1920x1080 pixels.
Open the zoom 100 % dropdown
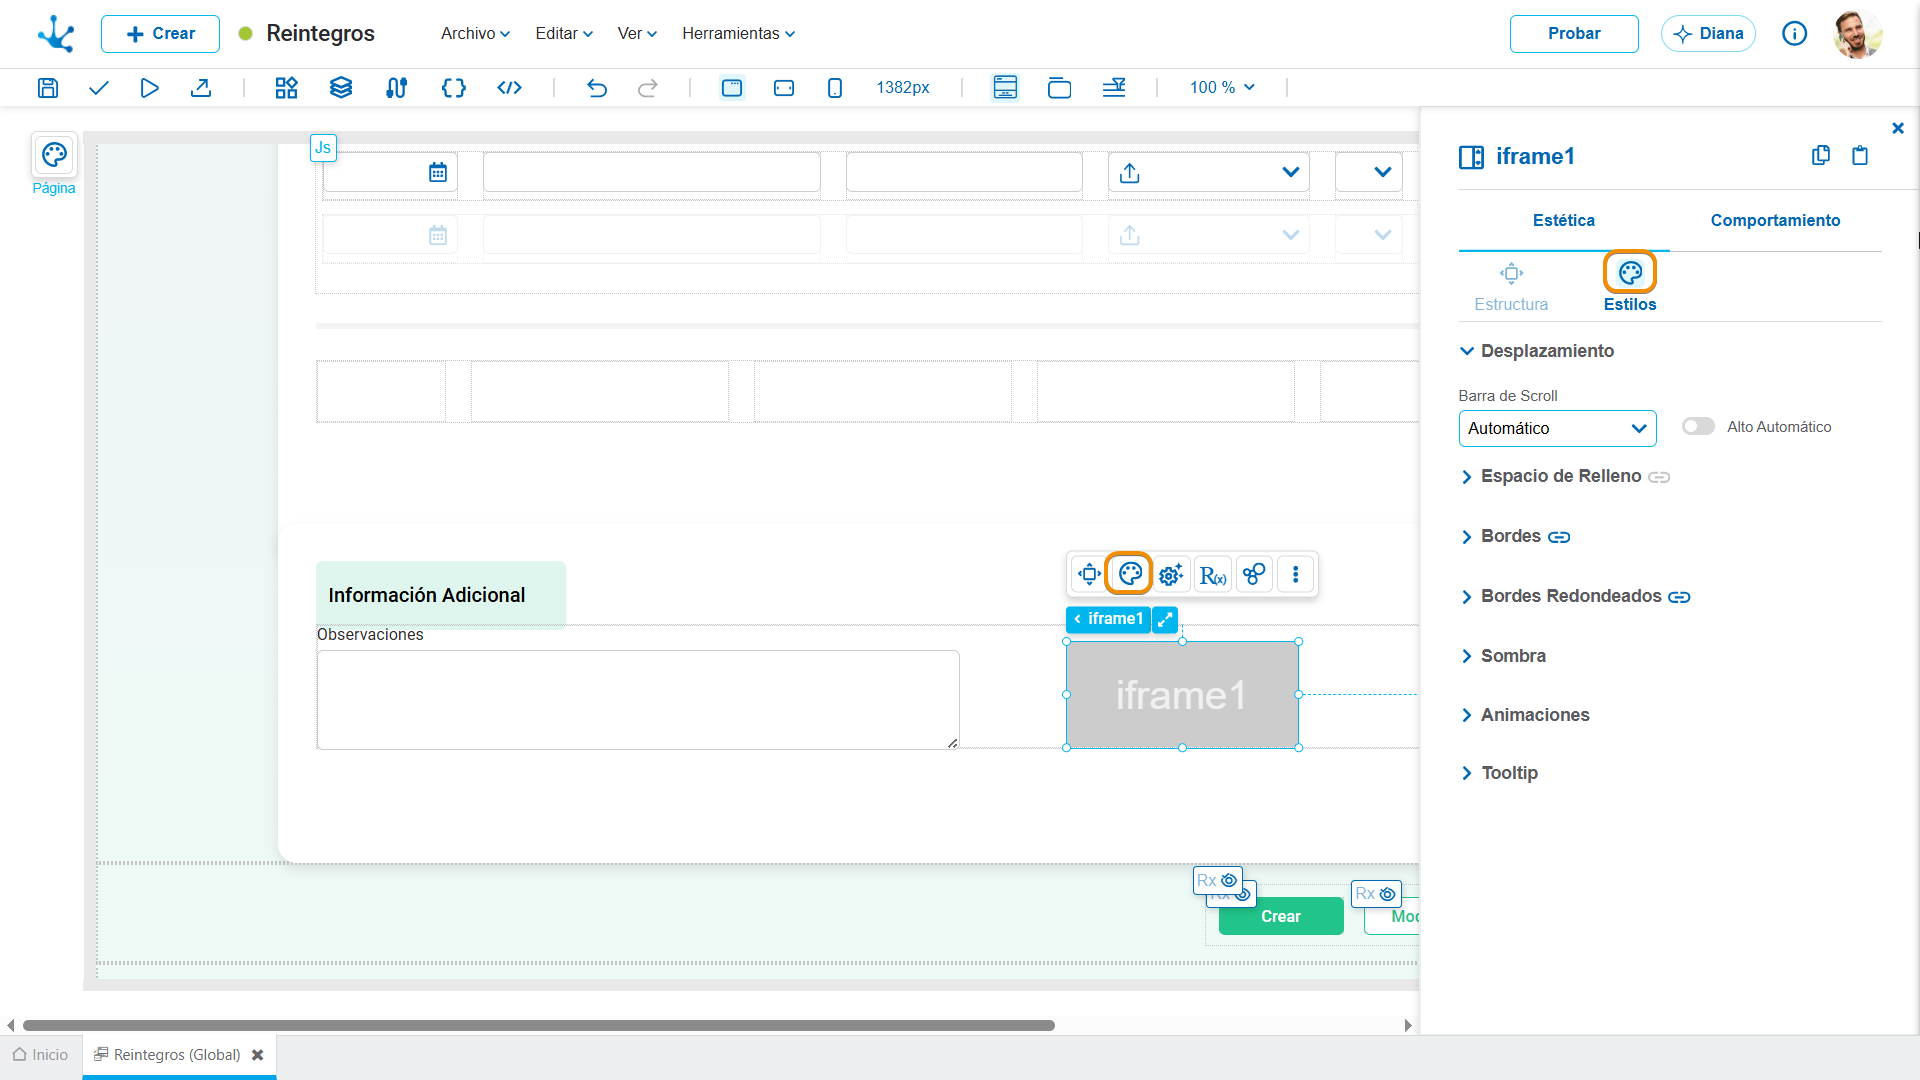click(x=1222, y=88)
